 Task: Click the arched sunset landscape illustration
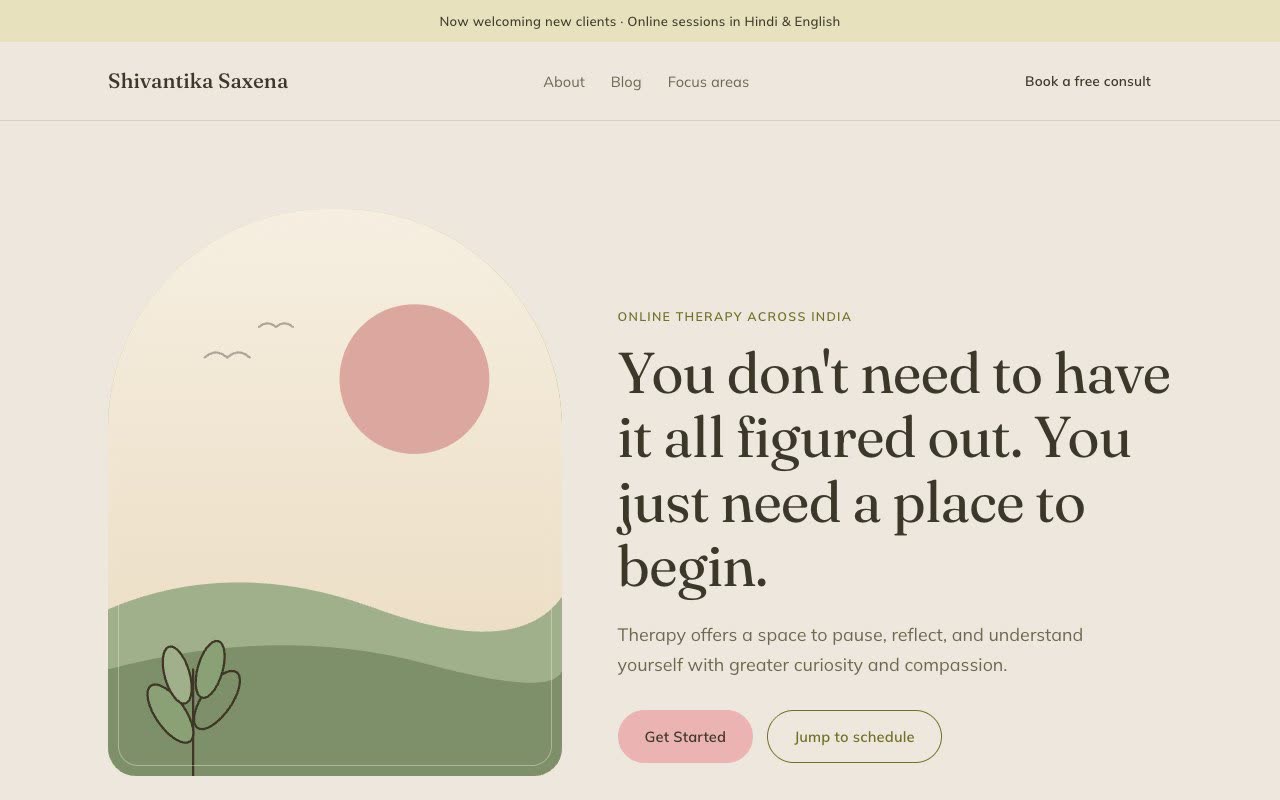(335, 492)
